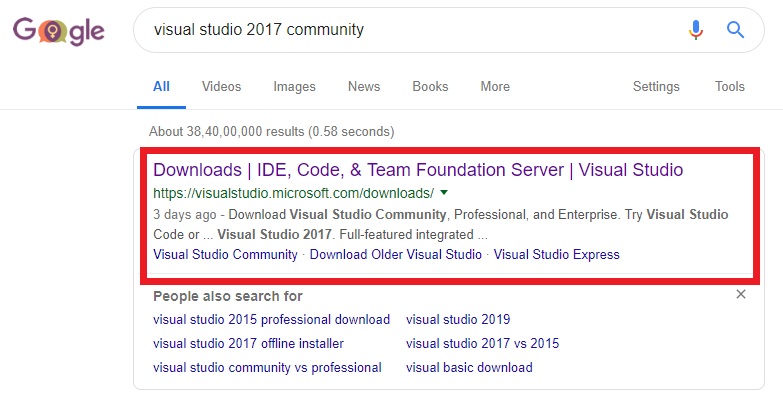Open Download Older Visual Studio sitelink

(395, 254)
